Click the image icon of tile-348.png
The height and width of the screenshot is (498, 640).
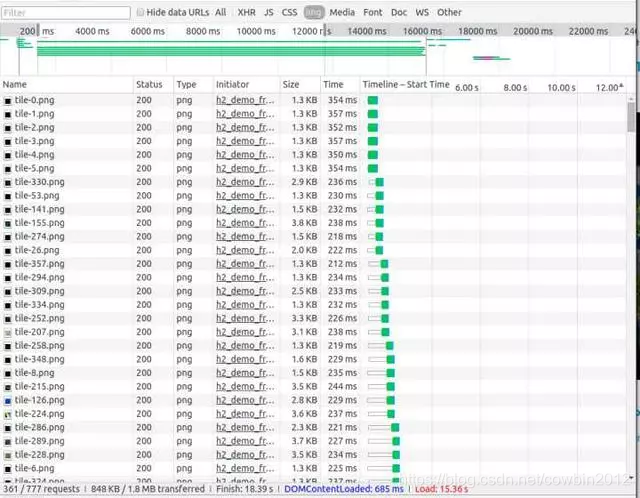point(8,360)
